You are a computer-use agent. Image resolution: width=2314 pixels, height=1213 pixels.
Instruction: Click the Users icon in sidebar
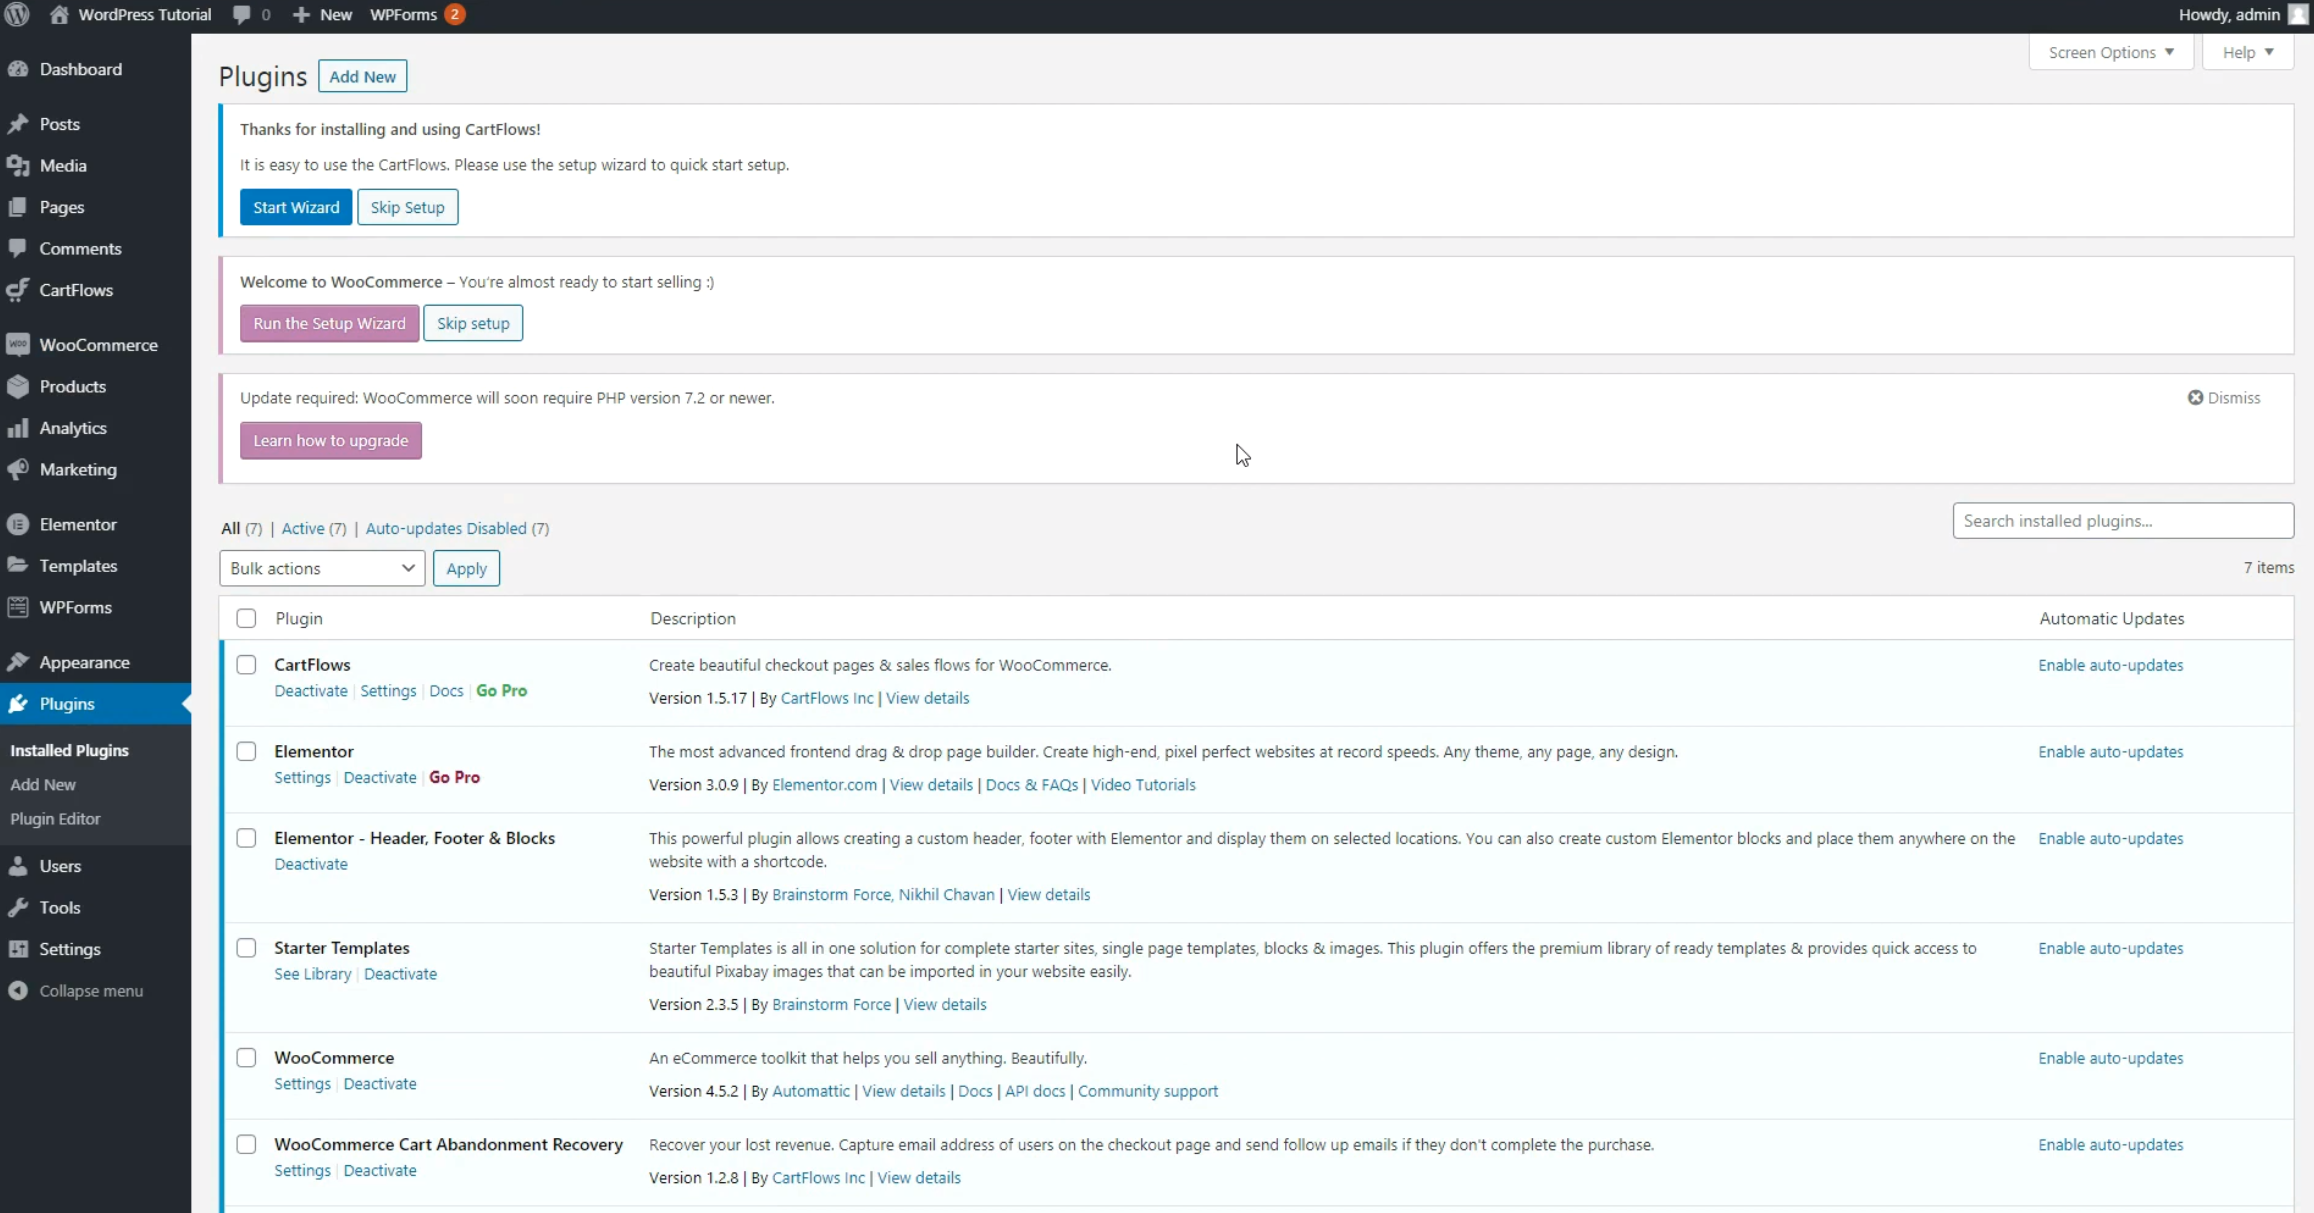18,866
